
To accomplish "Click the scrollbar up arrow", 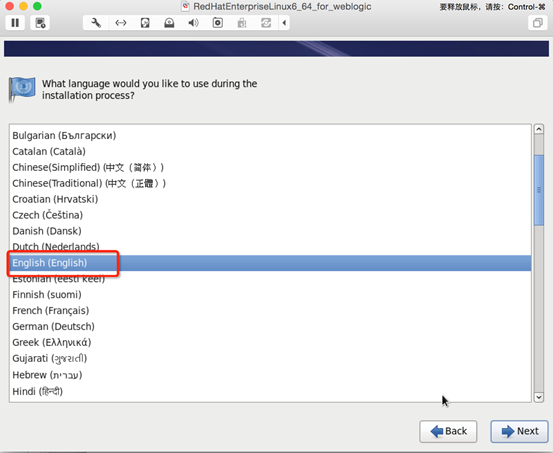I will click(539, 129).
